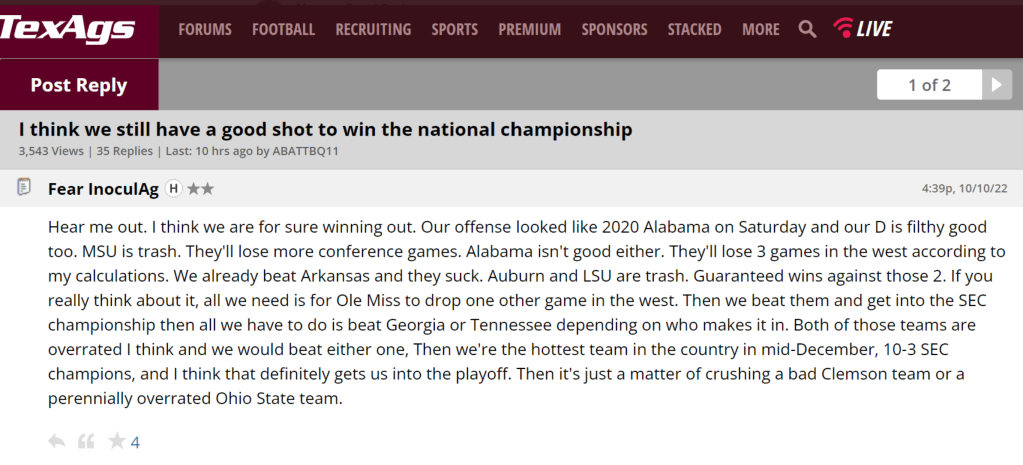
Task: Click the TexAgs logo
Action: point(68,28)
